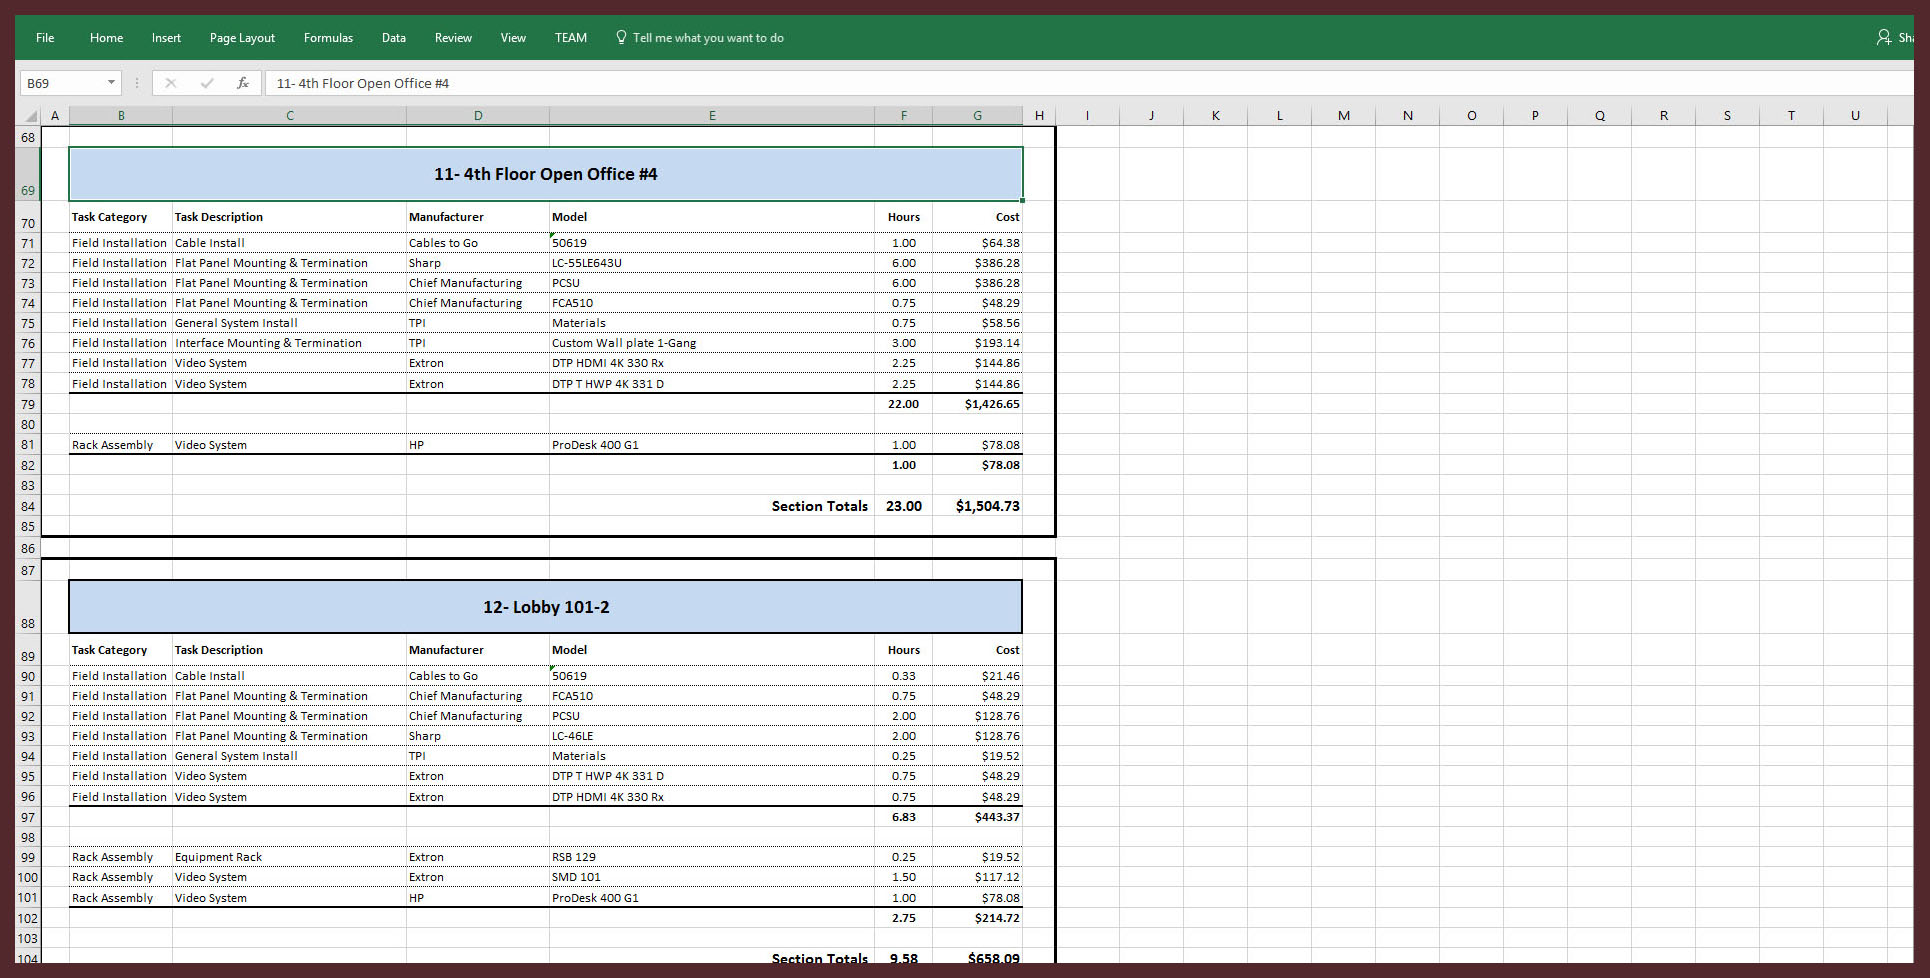
Task: Click 'Equipment Rack' task description cell
Action: [289, 857]
